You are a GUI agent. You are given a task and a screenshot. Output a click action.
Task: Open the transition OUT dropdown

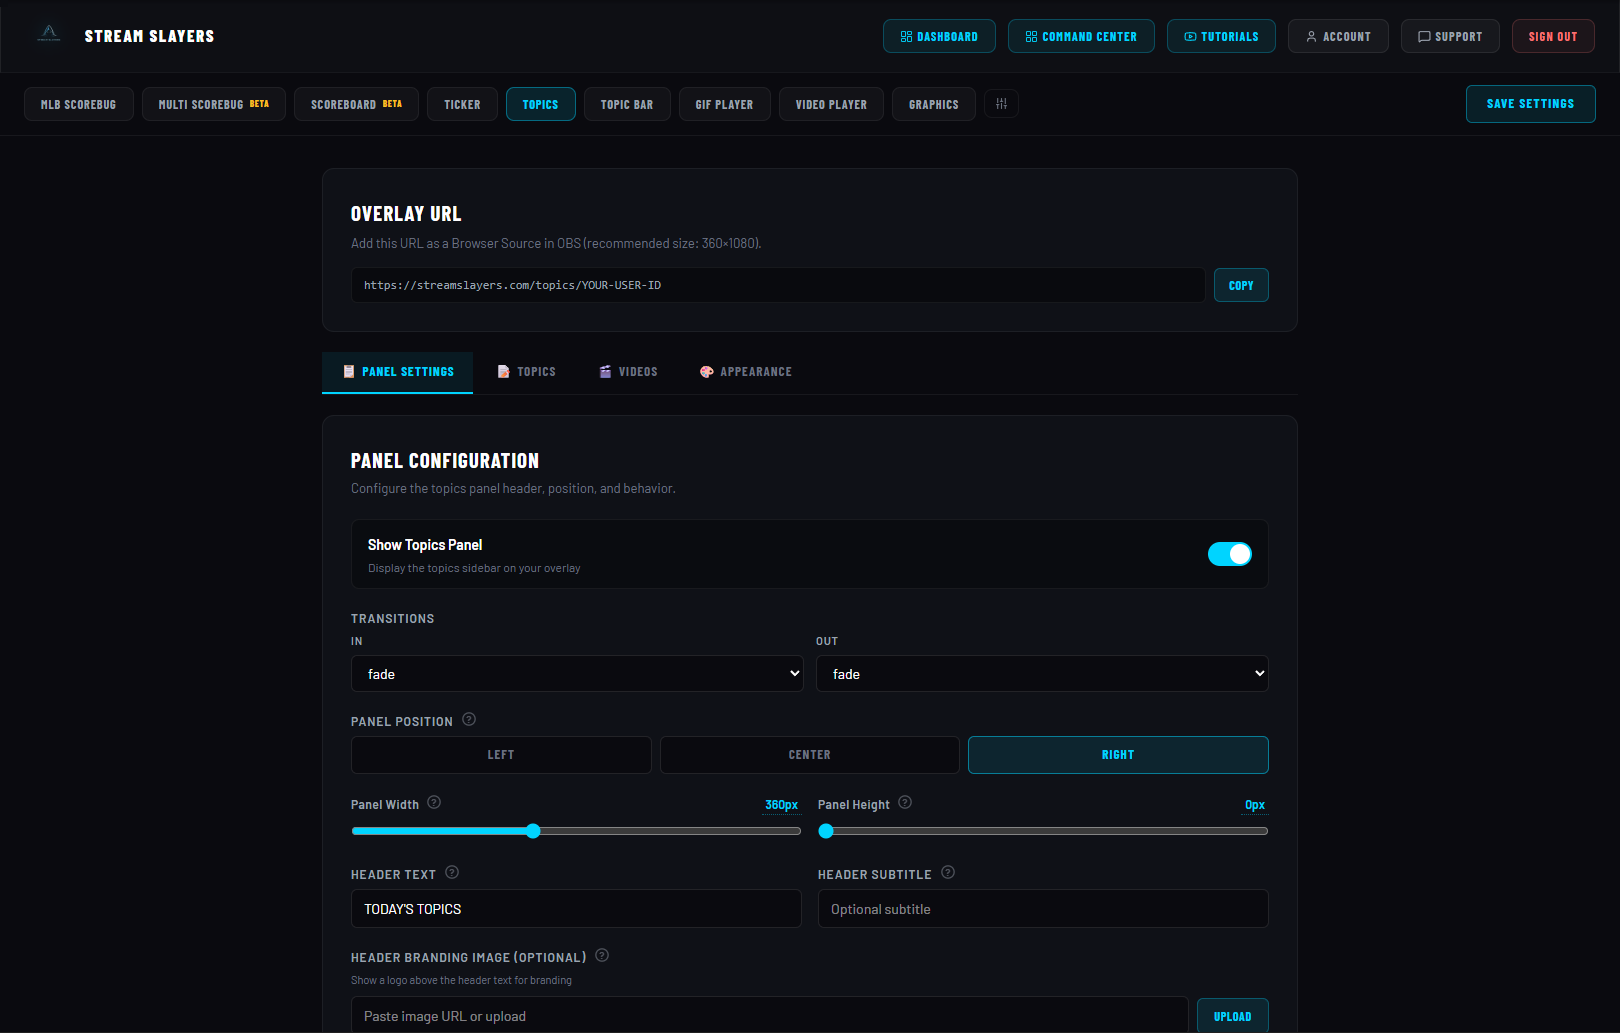pos(1042,674)
